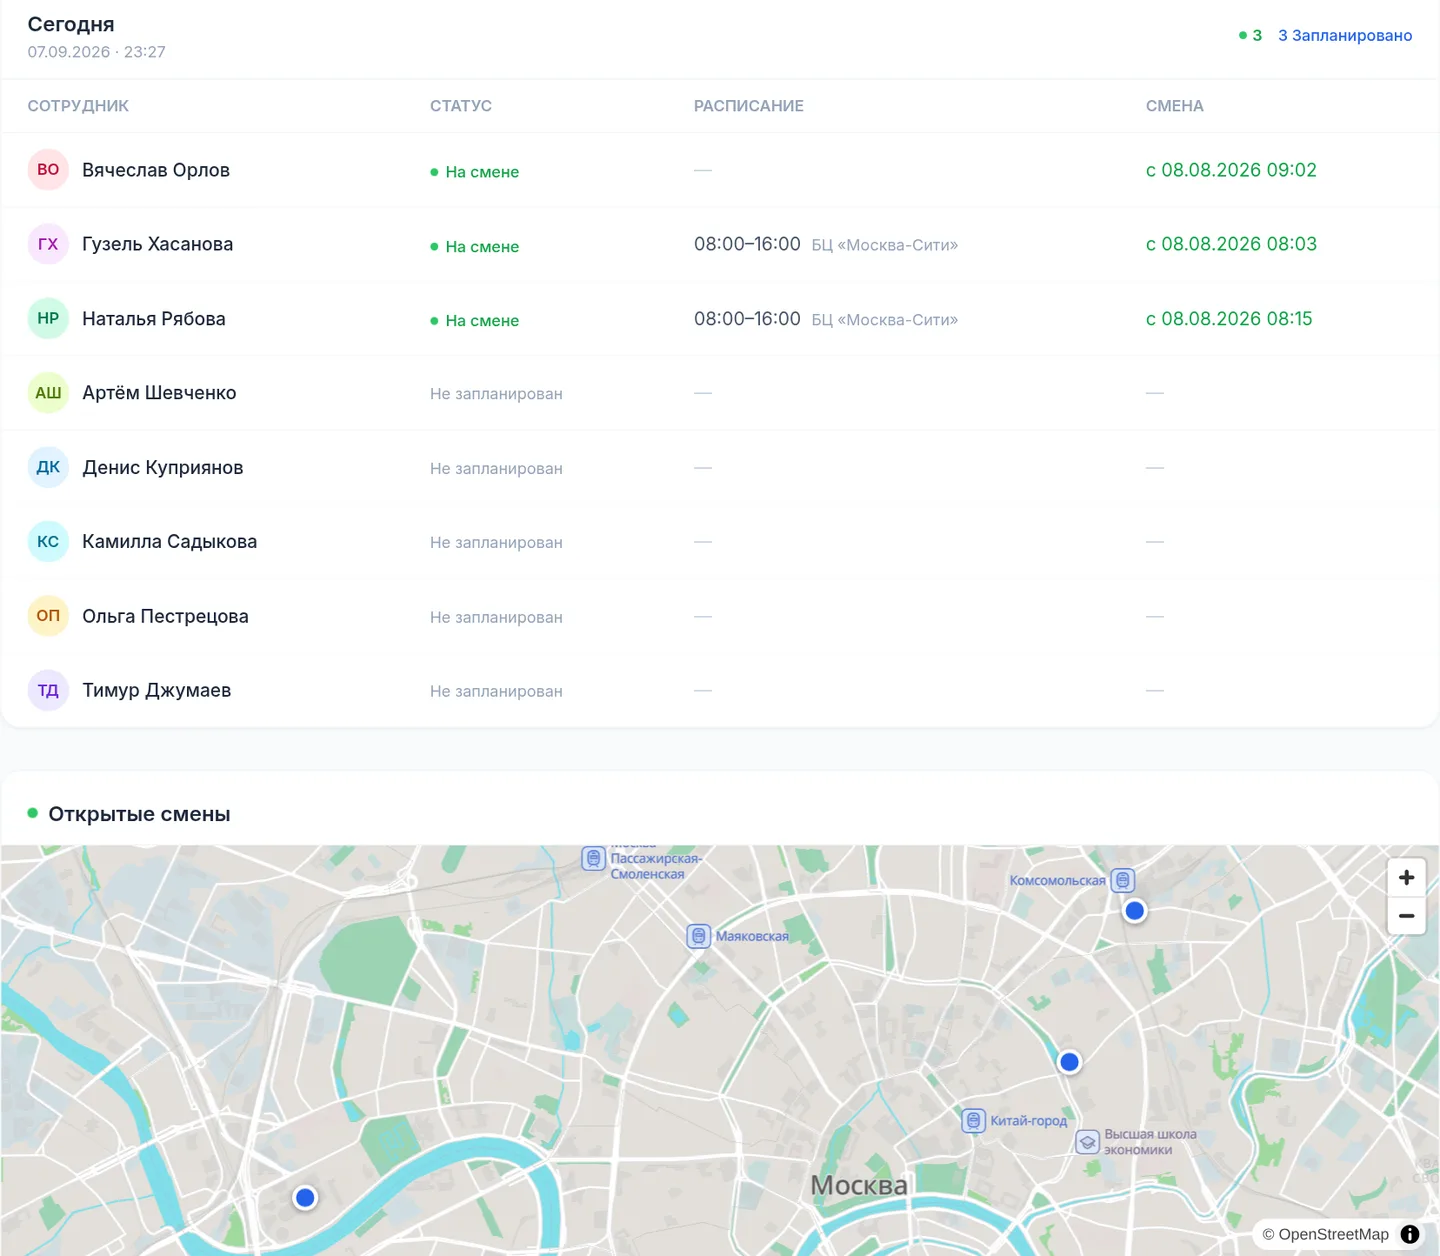
Task: Click shift start 'с 08.08.2026 08:15'
Action: 1229,319
